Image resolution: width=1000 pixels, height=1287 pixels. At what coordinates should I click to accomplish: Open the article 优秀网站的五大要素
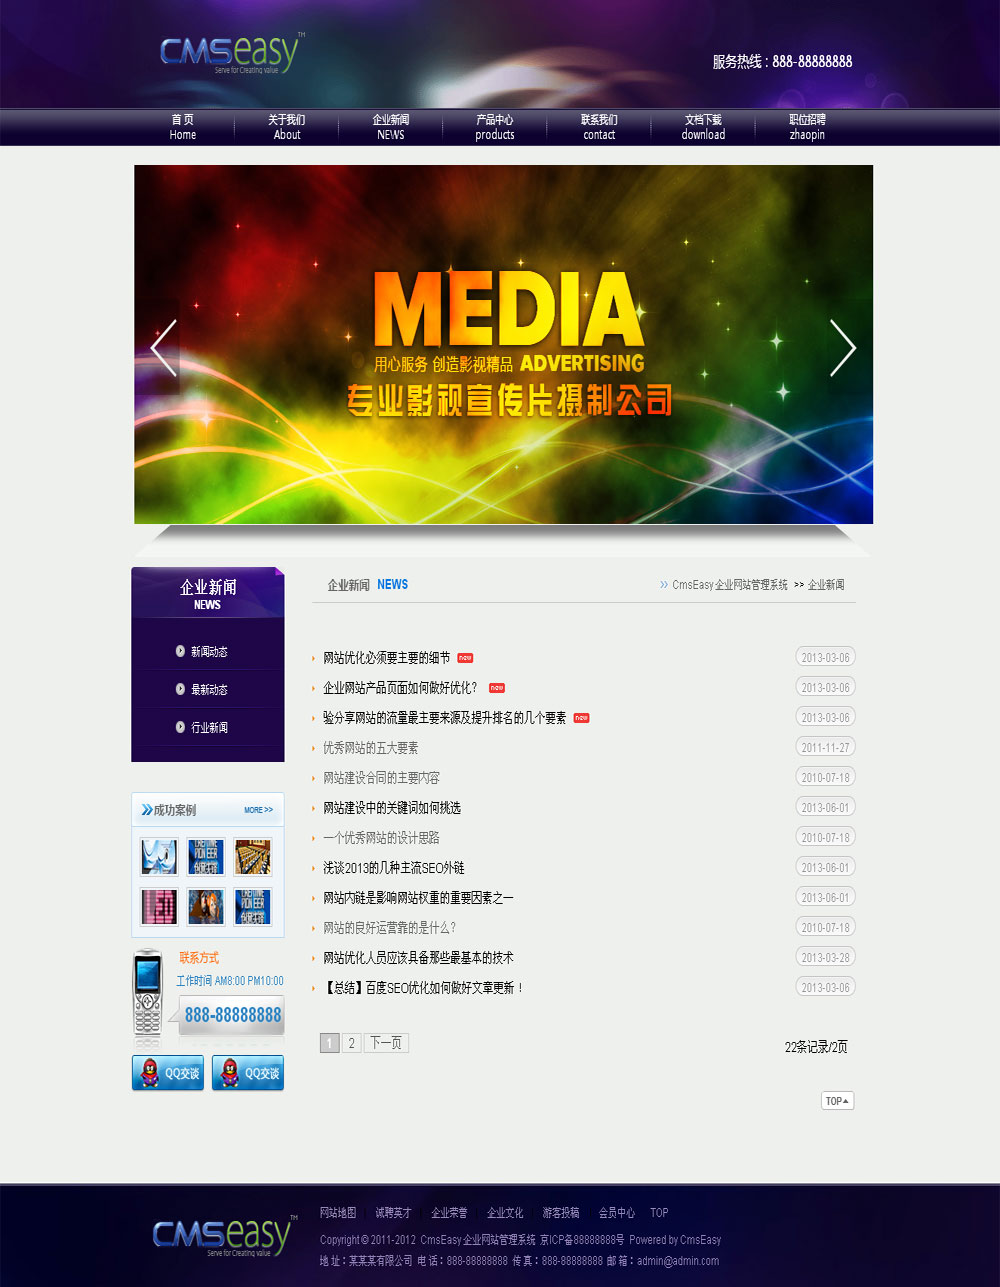pyautogui.click(x=370, y=748)
